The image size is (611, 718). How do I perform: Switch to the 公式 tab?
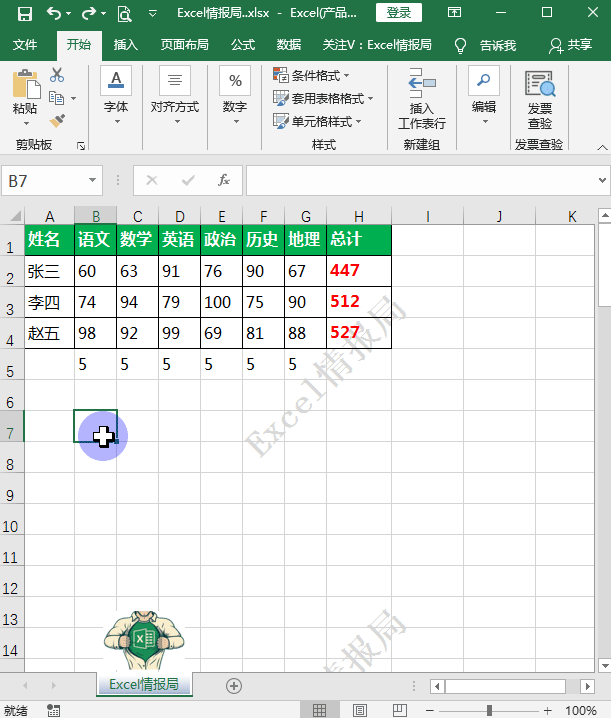point(243,45)
